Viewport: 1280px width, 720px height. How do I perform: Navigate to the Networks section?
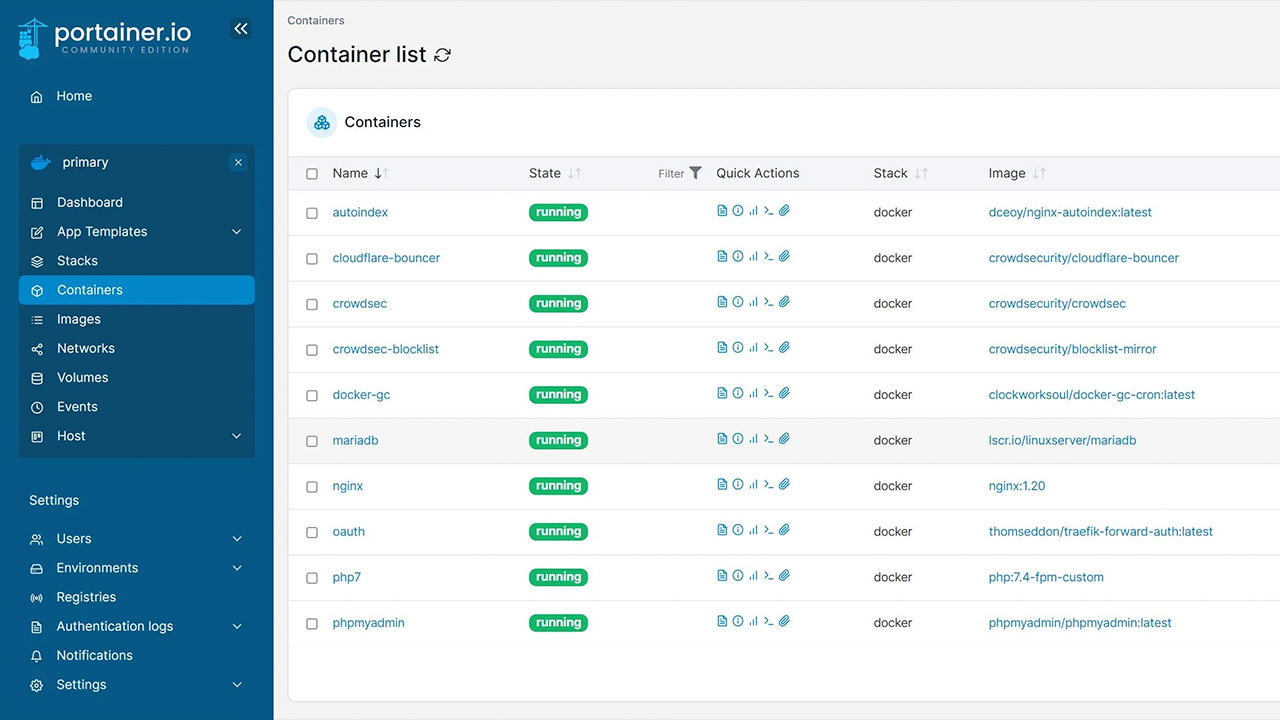tap(87, 348)
